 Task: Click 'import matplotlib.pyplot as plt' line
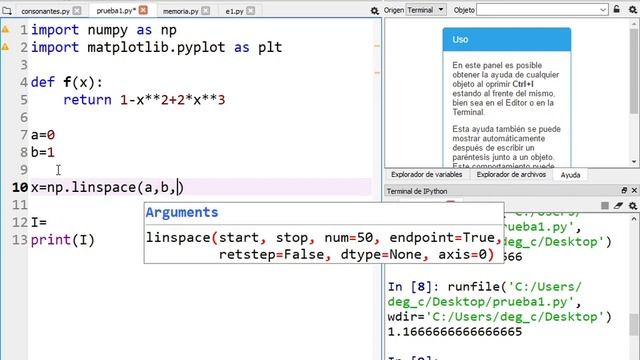click(x=156, y=47)
